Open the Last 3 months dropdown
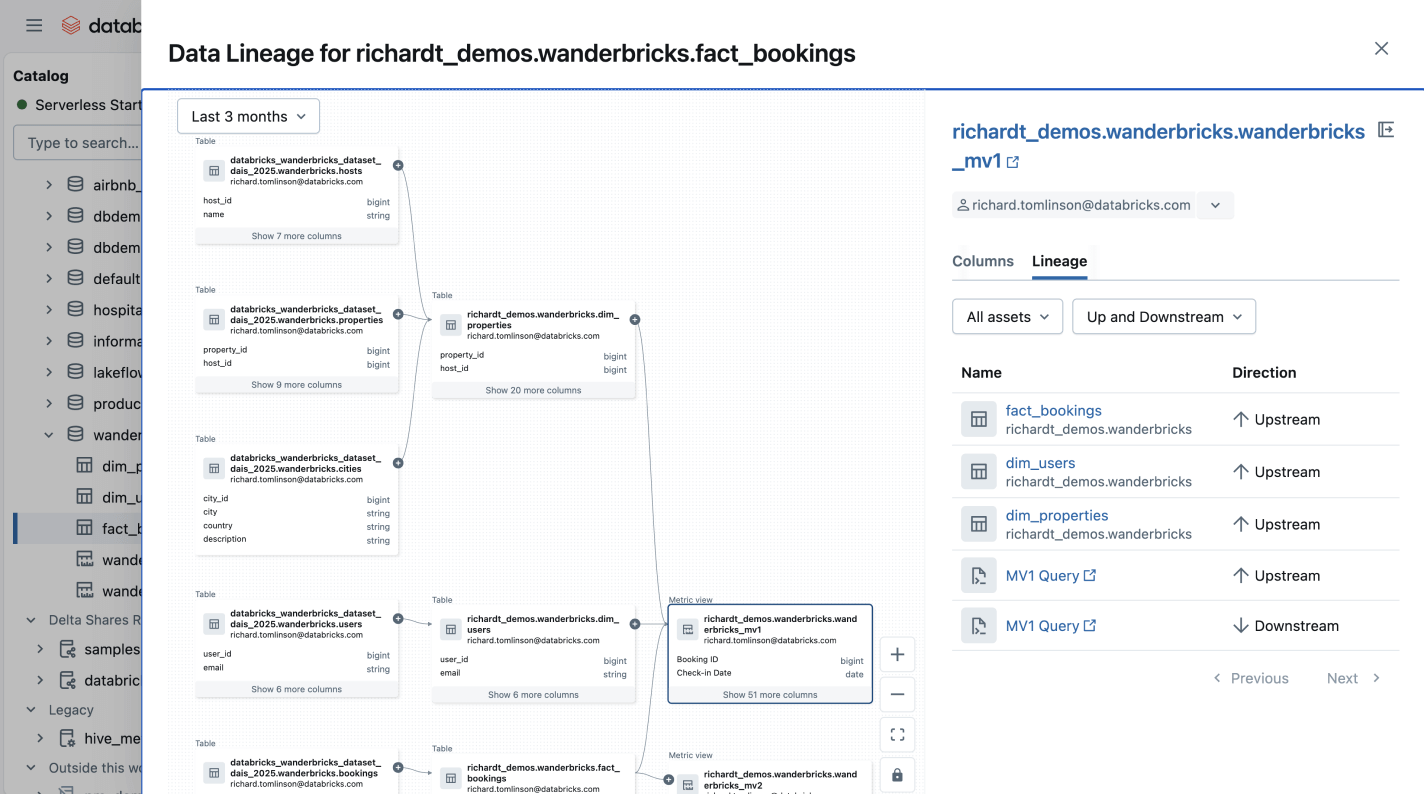The height and width of the screenshot is (794, 1424). point(249,117)
